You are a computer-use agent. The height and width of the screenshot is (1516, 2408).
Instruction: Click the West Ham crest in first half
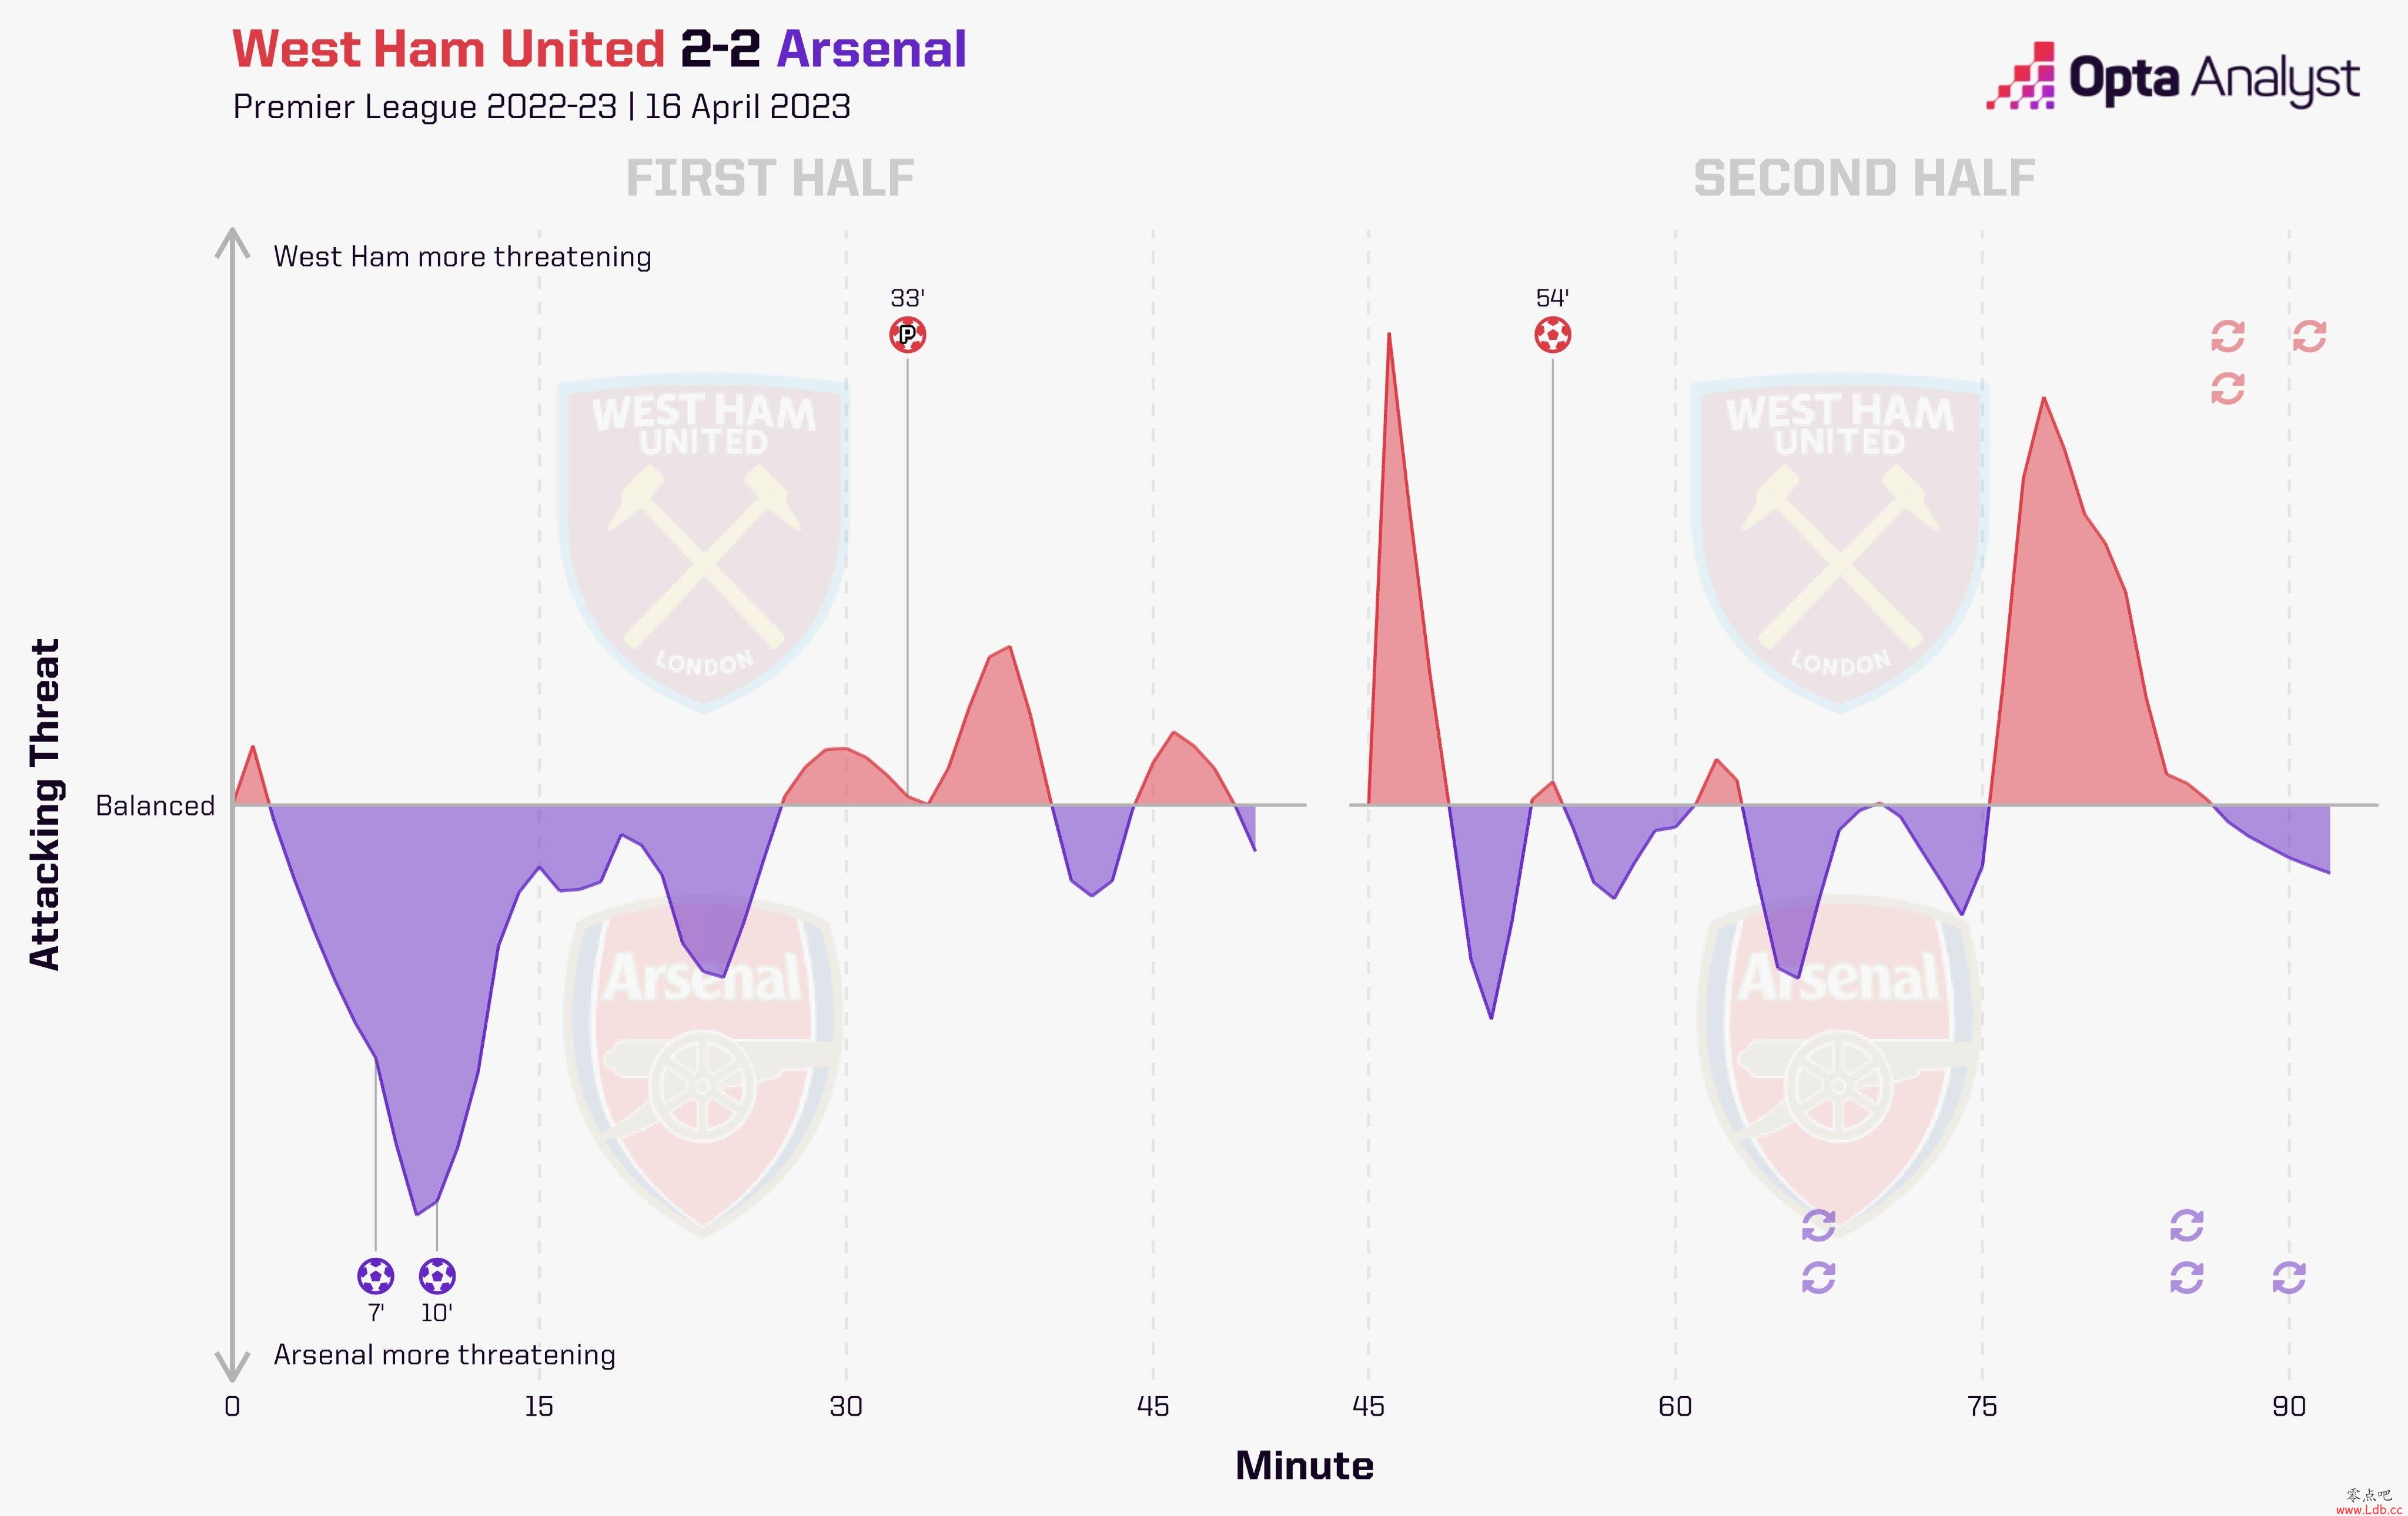click(x=703, y=544)
